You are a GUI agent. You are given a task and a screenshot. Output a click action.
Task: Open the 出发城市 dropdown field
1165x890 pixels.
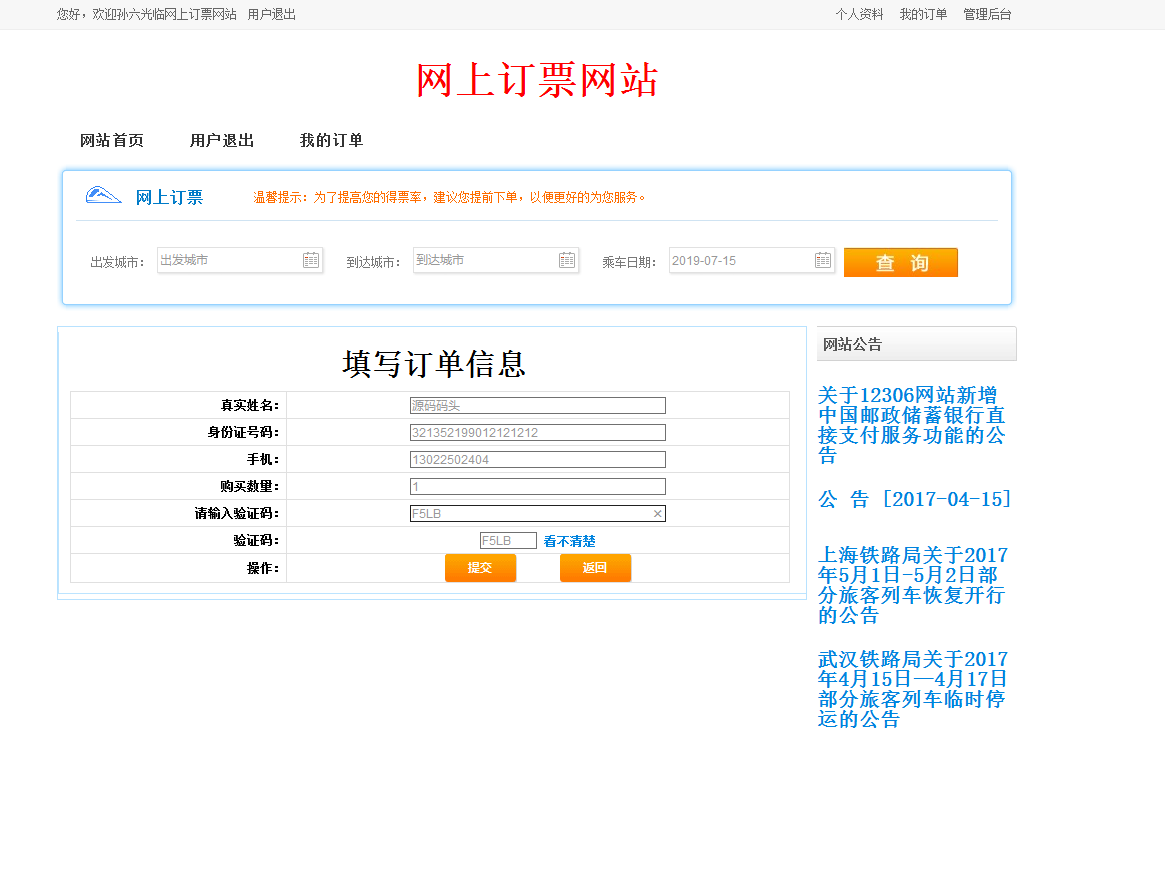click(230, 259)
